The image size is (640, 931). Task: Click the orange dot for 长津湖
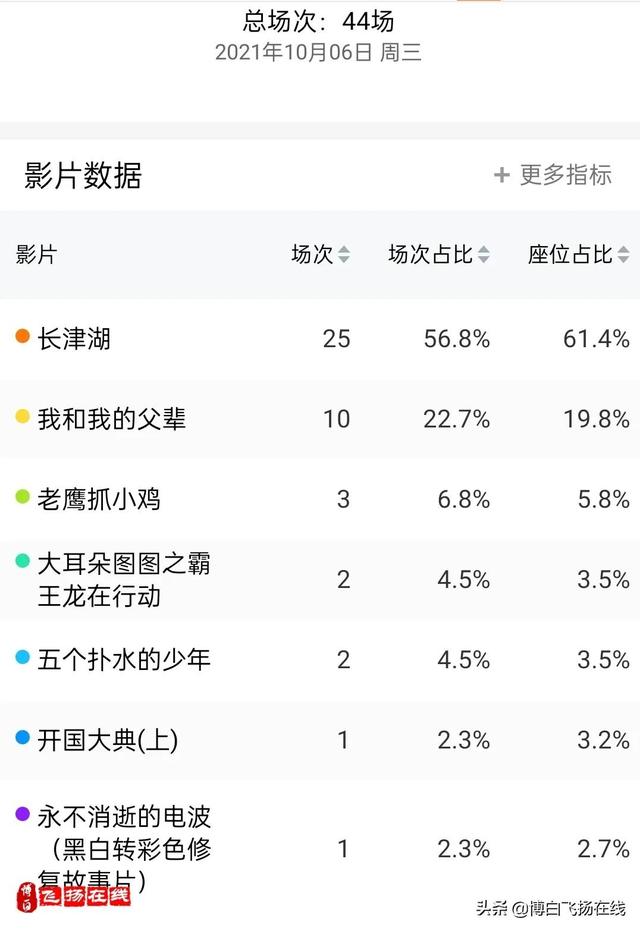coord(23,336)
